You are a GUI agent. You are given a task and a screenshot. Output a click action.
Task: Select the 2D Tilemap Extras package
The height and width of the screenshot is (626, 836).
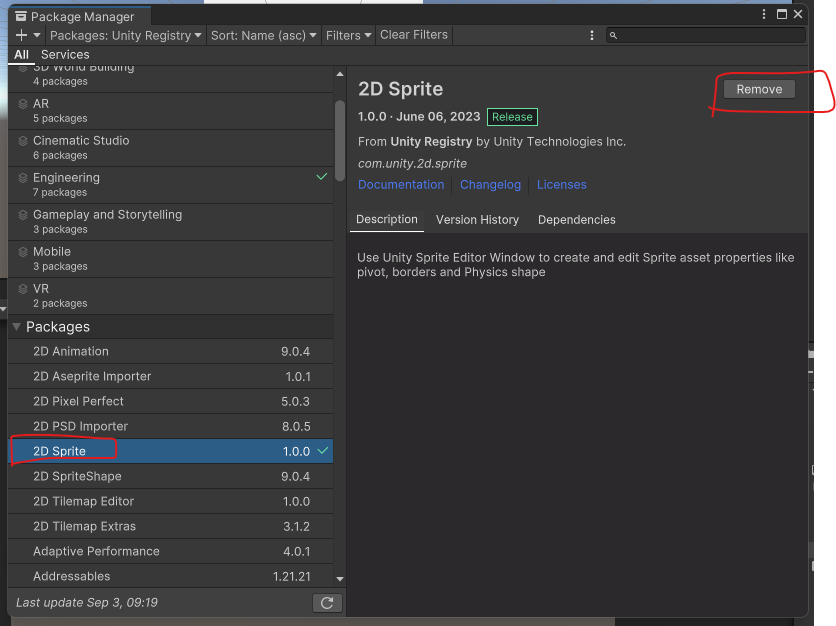click(171, 526)
